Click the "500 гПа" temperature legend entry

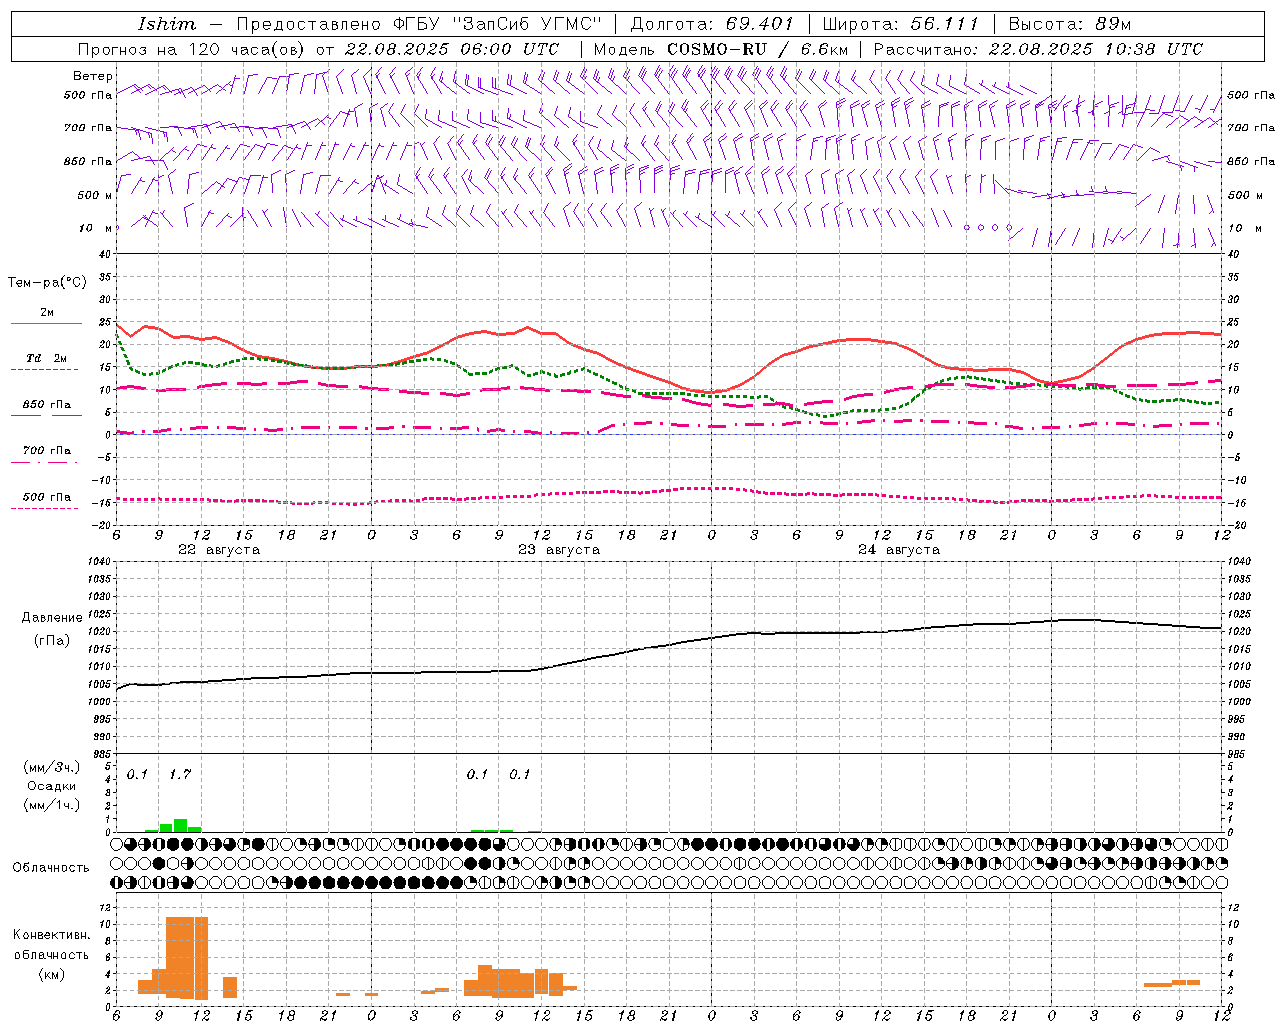(46, 497)
